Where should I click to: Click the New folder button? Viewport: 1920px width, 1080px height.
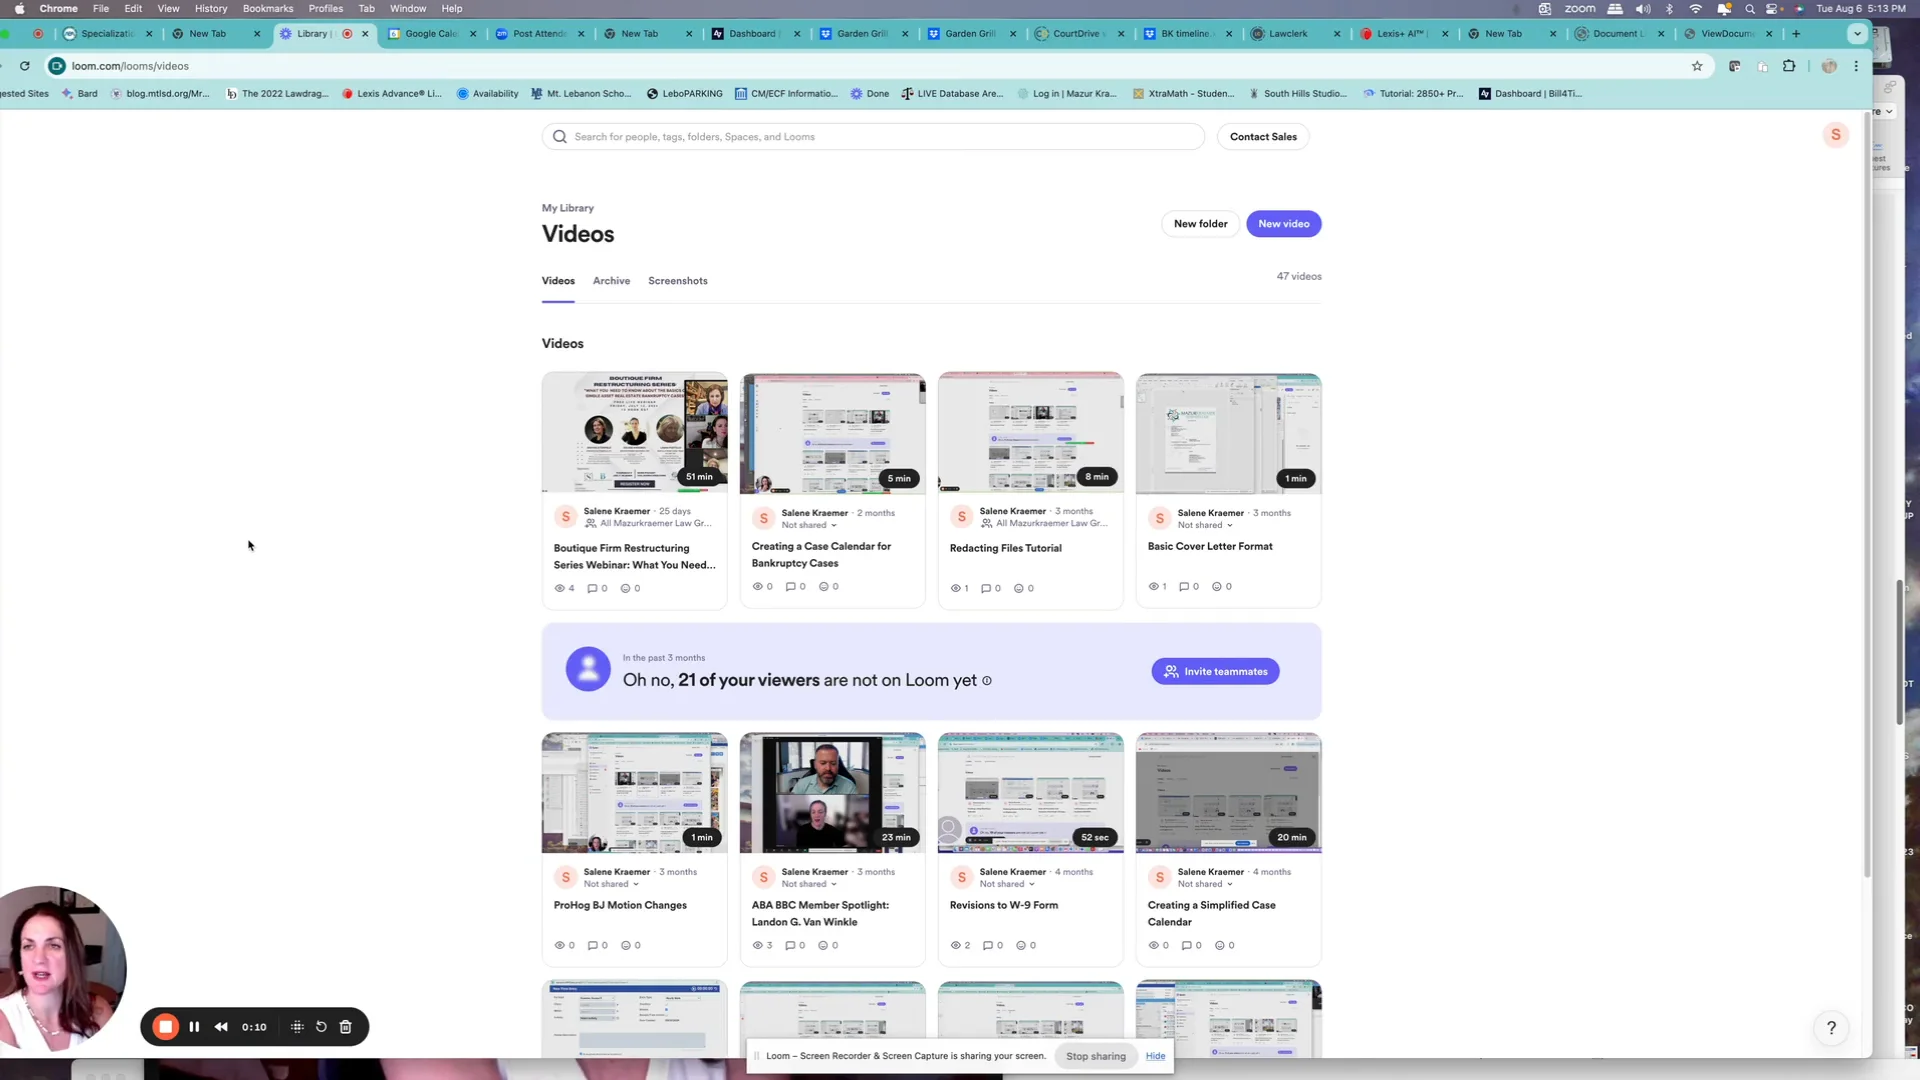click(1200, 224)
